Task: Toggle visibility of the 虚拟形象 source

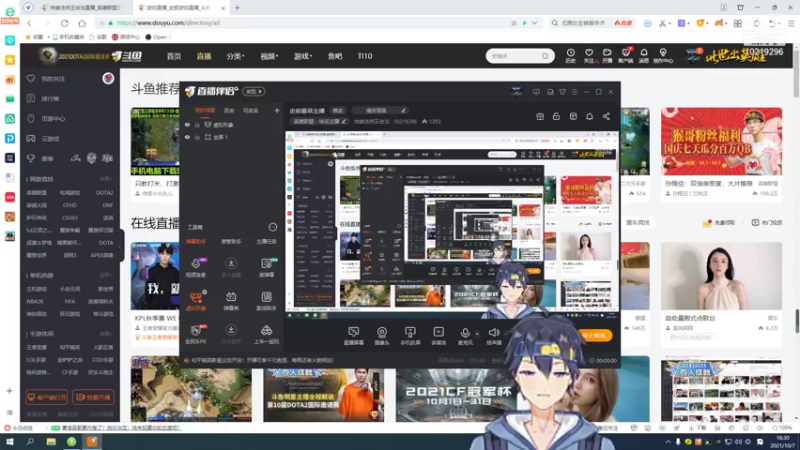Action: click(187, 125)
